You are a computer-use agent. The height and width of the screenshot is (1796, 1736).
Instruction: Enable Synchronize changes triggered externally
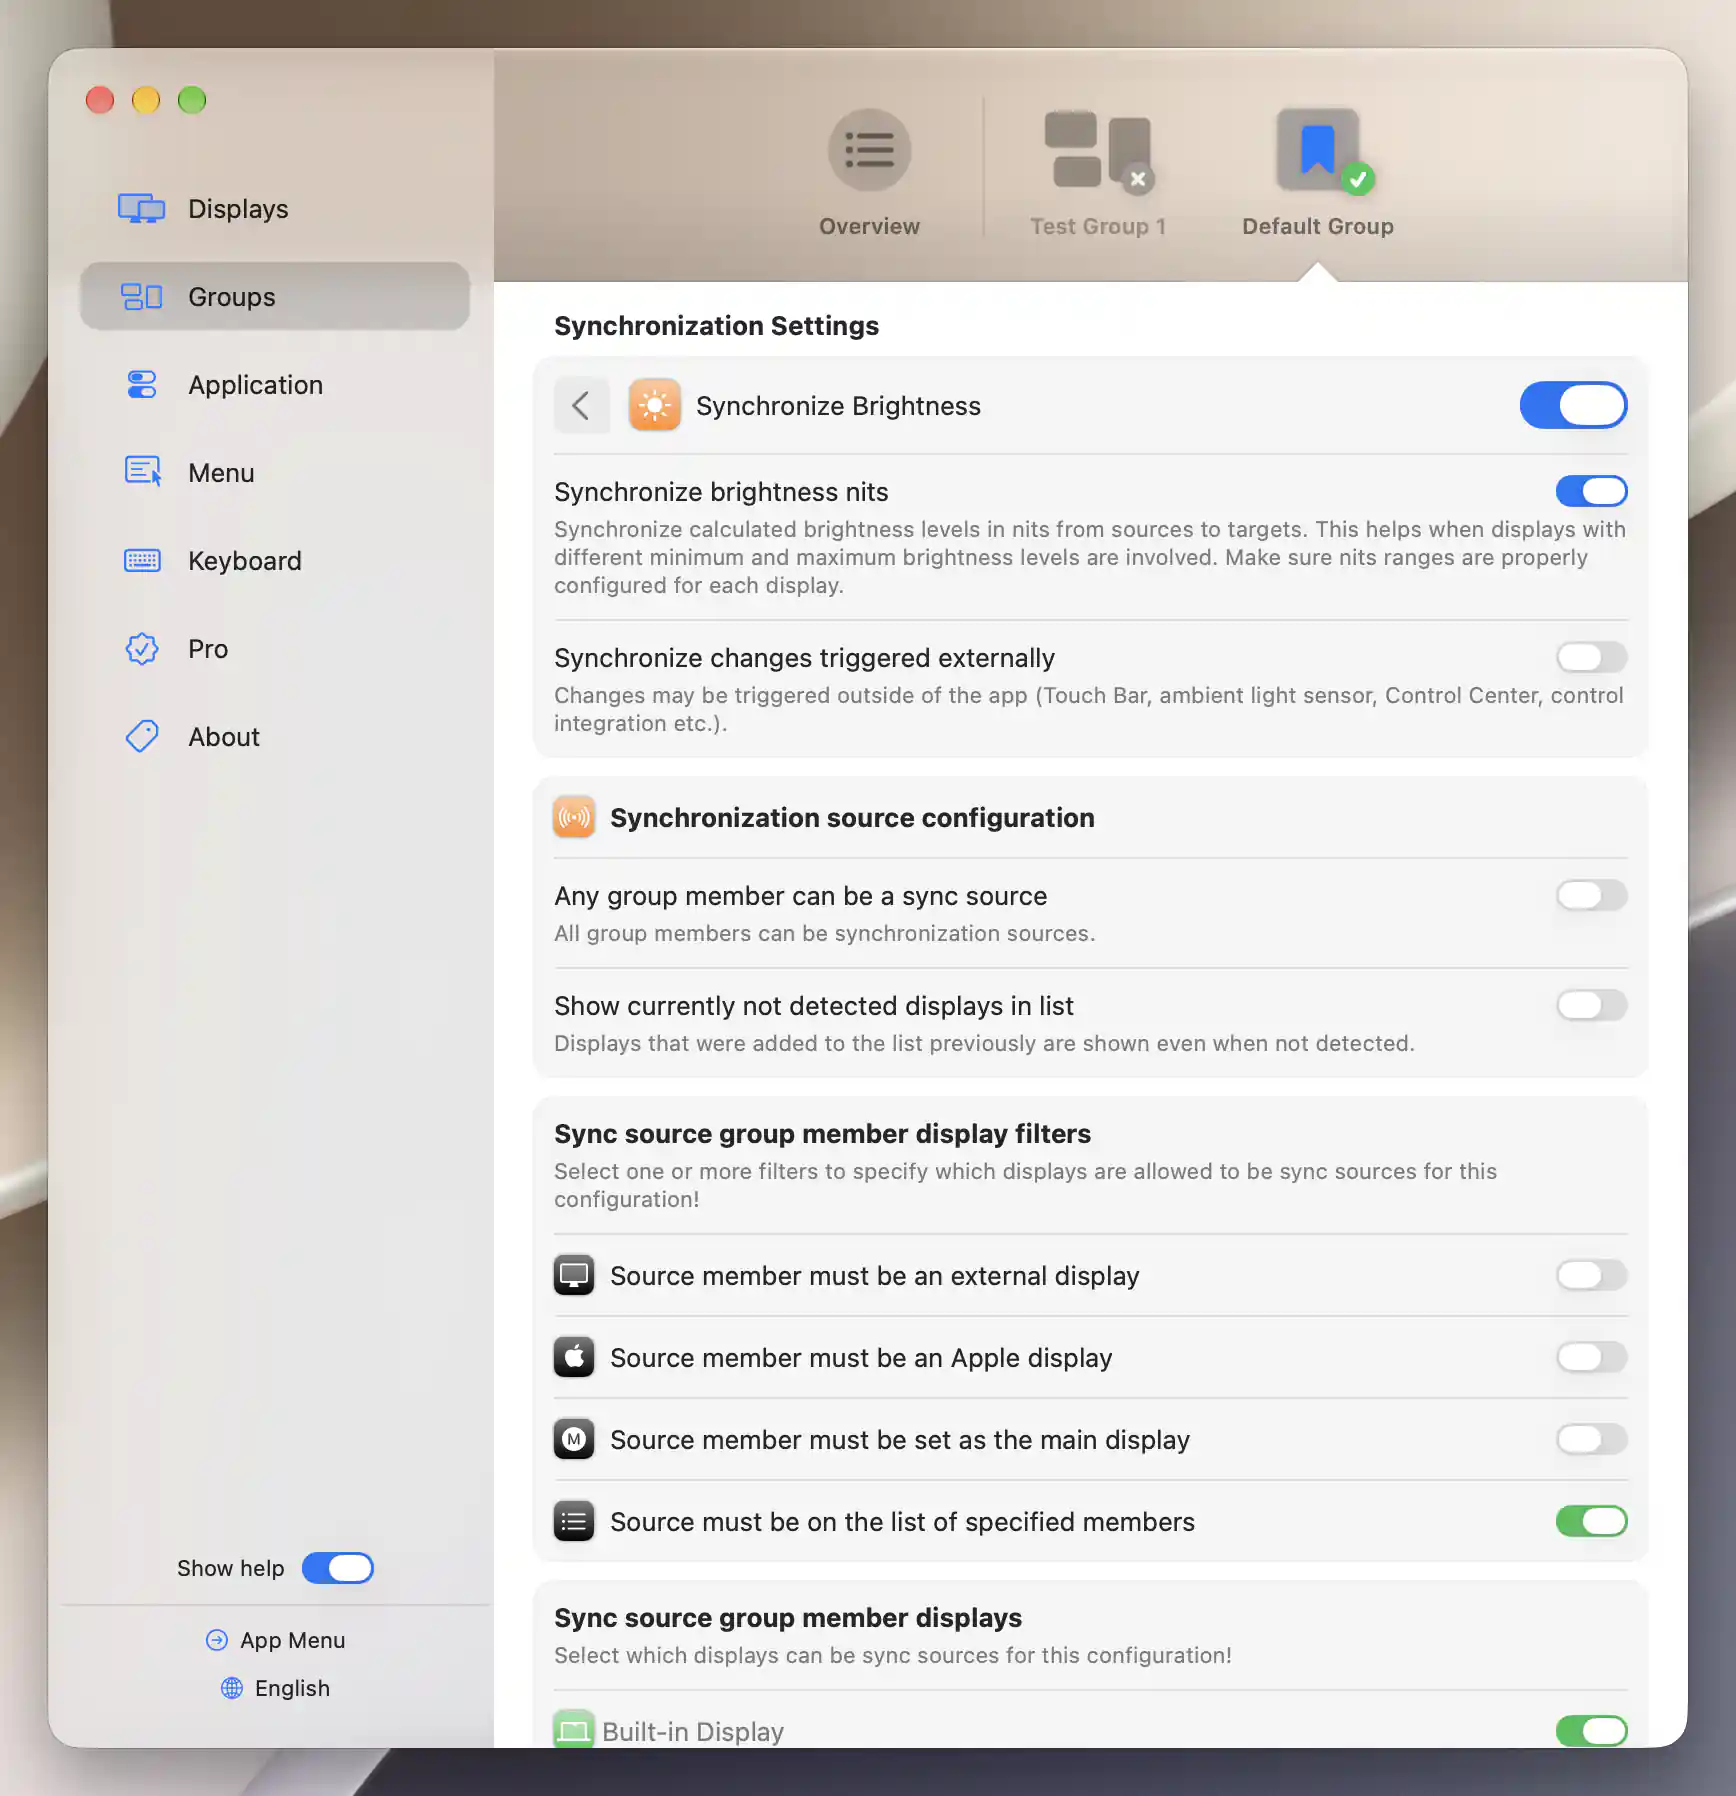pos(1591,657)
